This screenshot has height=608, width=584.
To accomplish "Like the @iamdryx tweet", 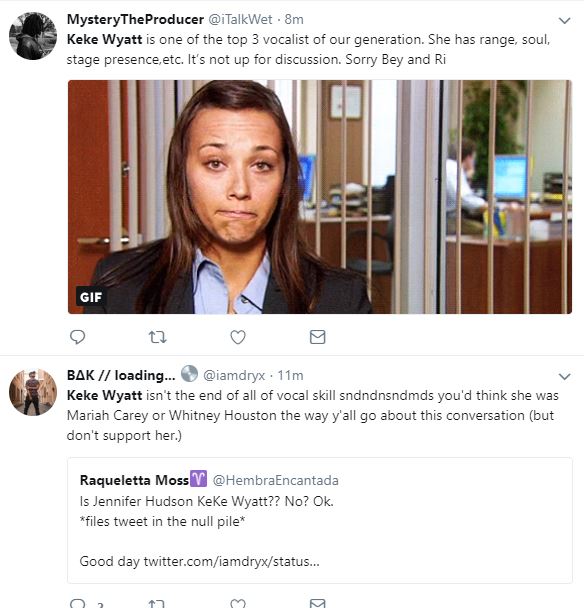I will tap(238, 603).
